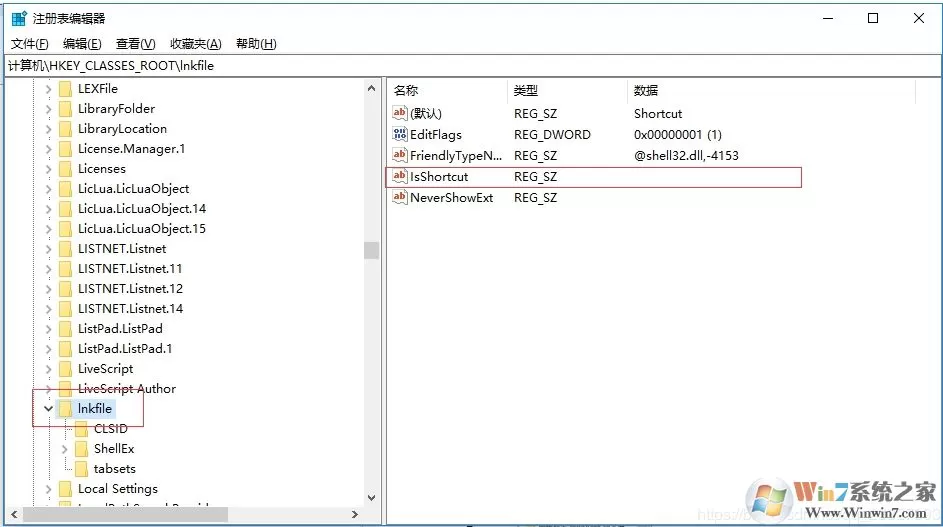The width and height of the screenshot is (943, 527).
Task: Open the 查看(V) menu
Action: pos(135,44)
